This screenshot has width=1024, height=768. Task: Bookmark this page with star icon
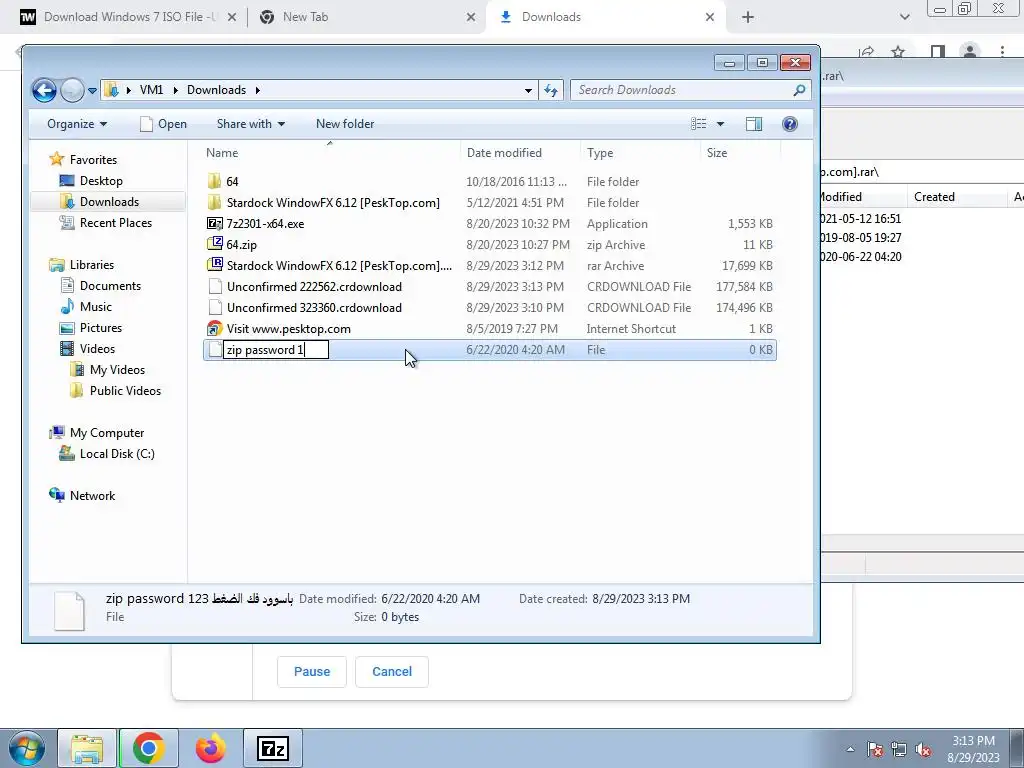point(898,52)
